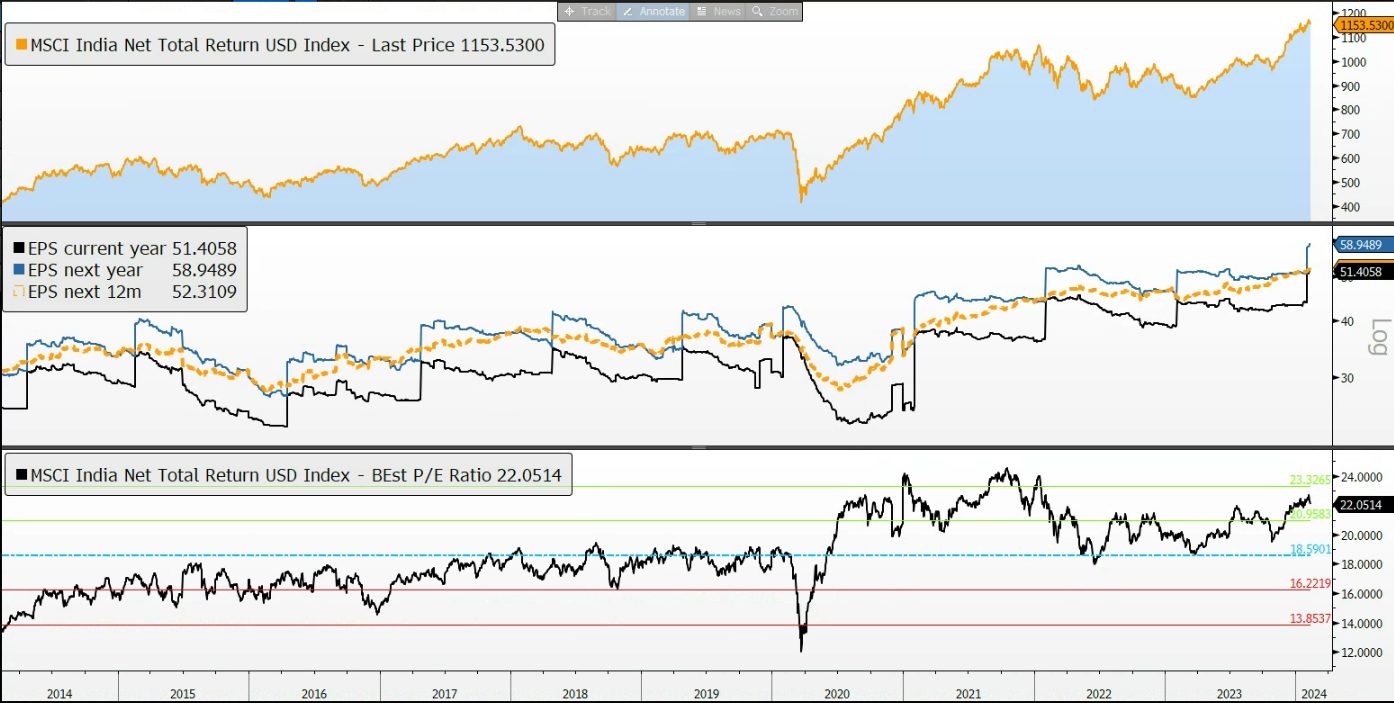Viewport: 1394px width, 703px height.
Task: Click the 2020 label on time axis
Action: [x=837, y=693]
